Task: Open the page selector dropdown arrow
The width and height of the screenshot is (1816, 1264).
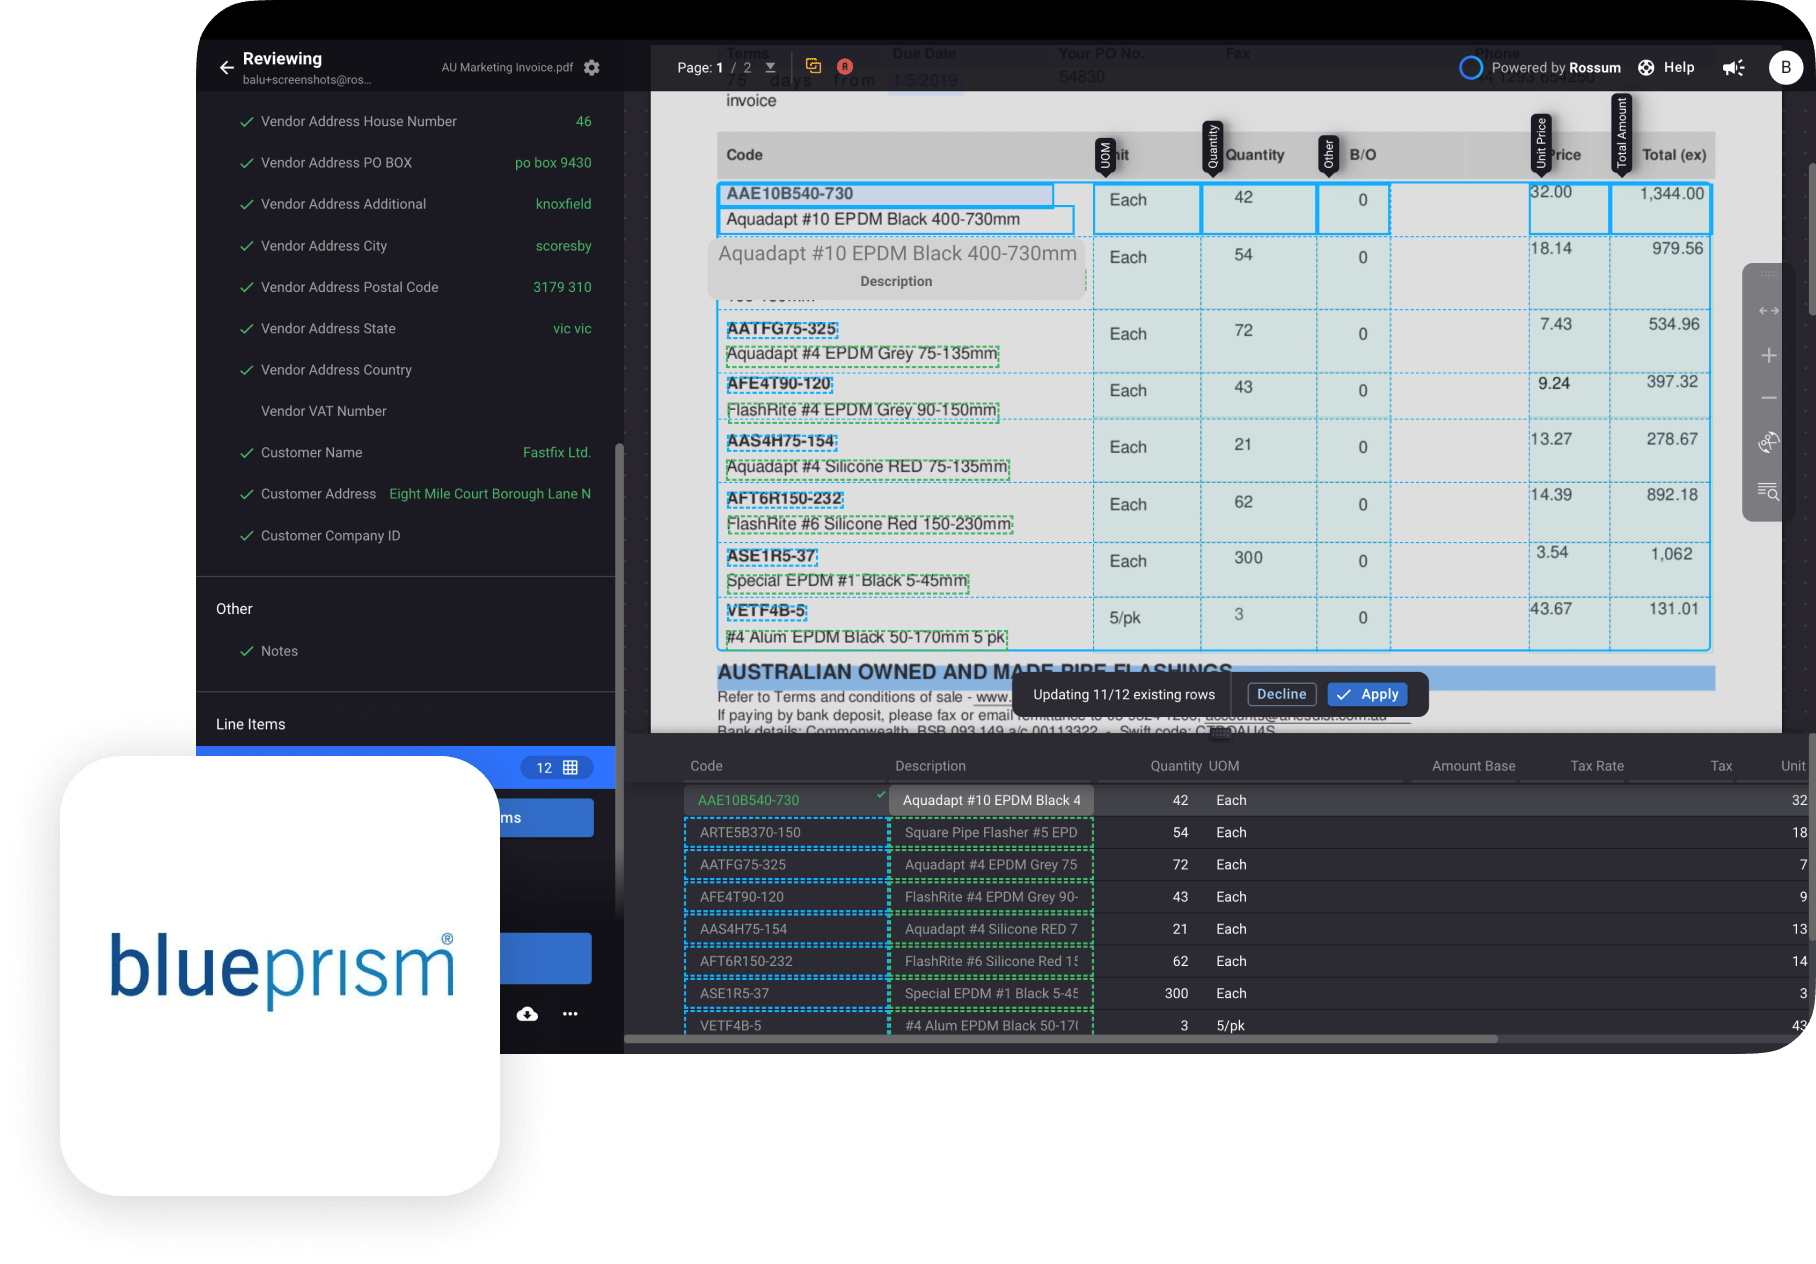Action: click(770, 68)
